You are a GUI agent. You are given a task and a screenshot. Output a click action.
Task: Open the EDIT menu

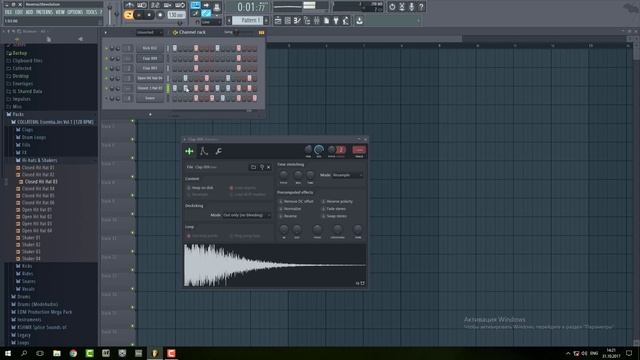click(19, 13)
